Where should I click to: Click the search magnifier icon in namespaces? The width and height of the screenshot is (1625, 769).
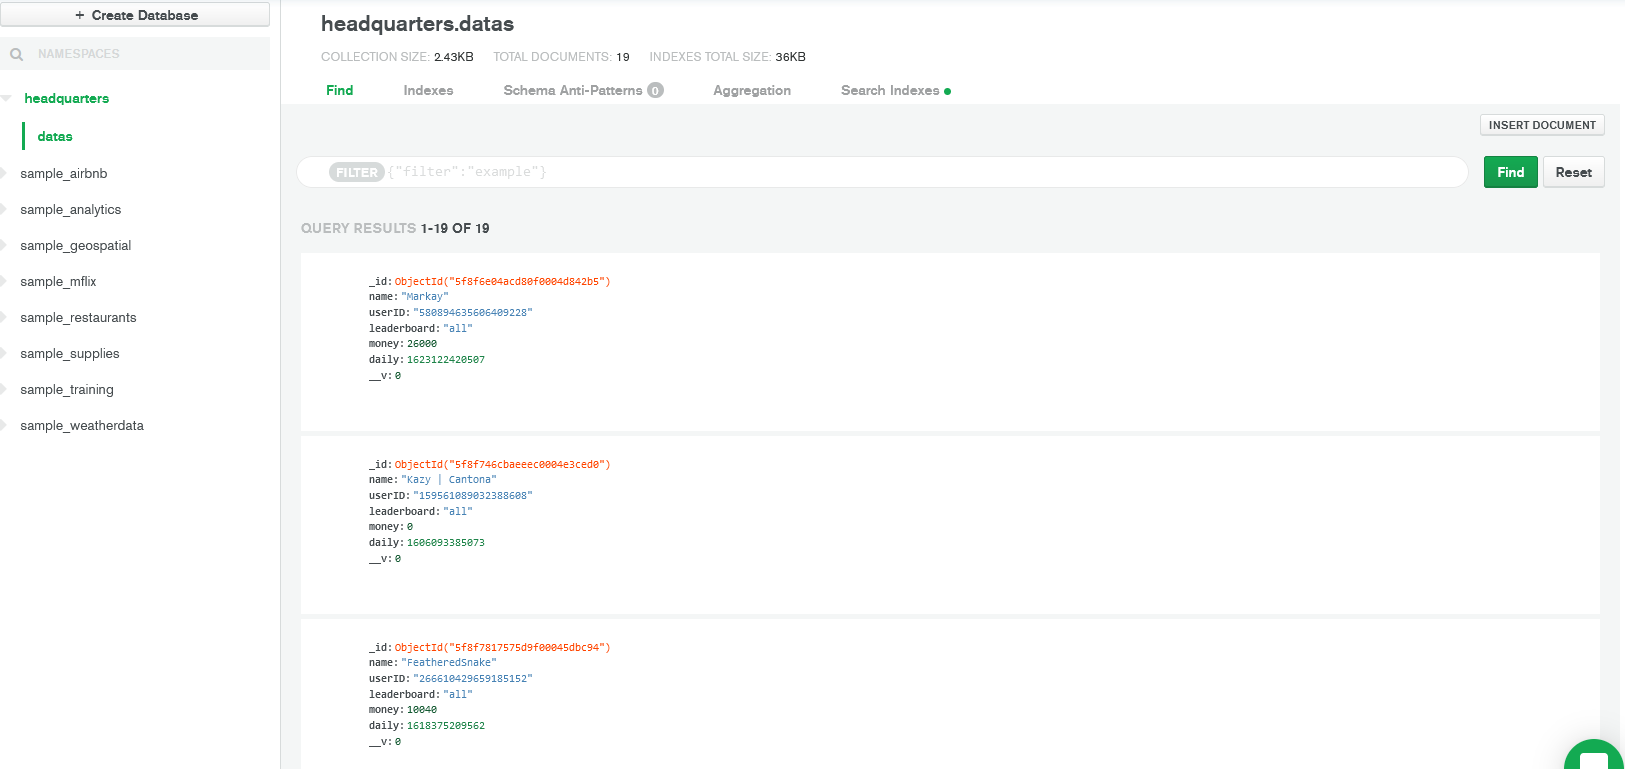coord(17,54)
